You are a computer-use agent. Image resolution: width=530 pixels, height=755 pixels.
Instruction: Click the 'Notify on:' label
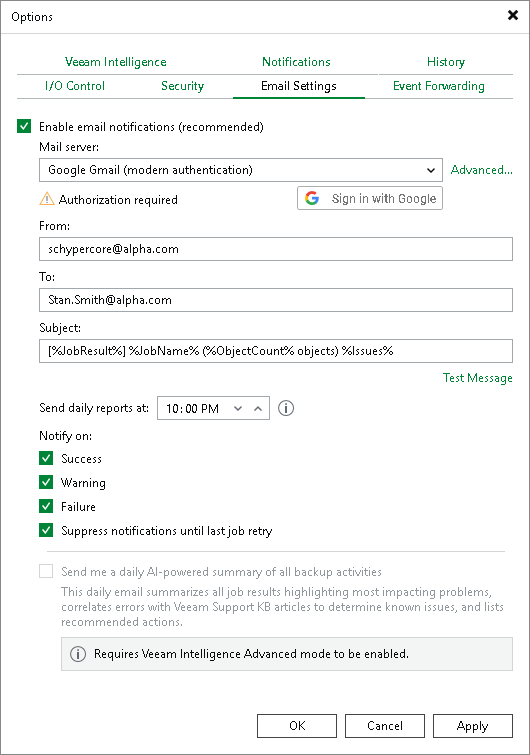[65, 436]
